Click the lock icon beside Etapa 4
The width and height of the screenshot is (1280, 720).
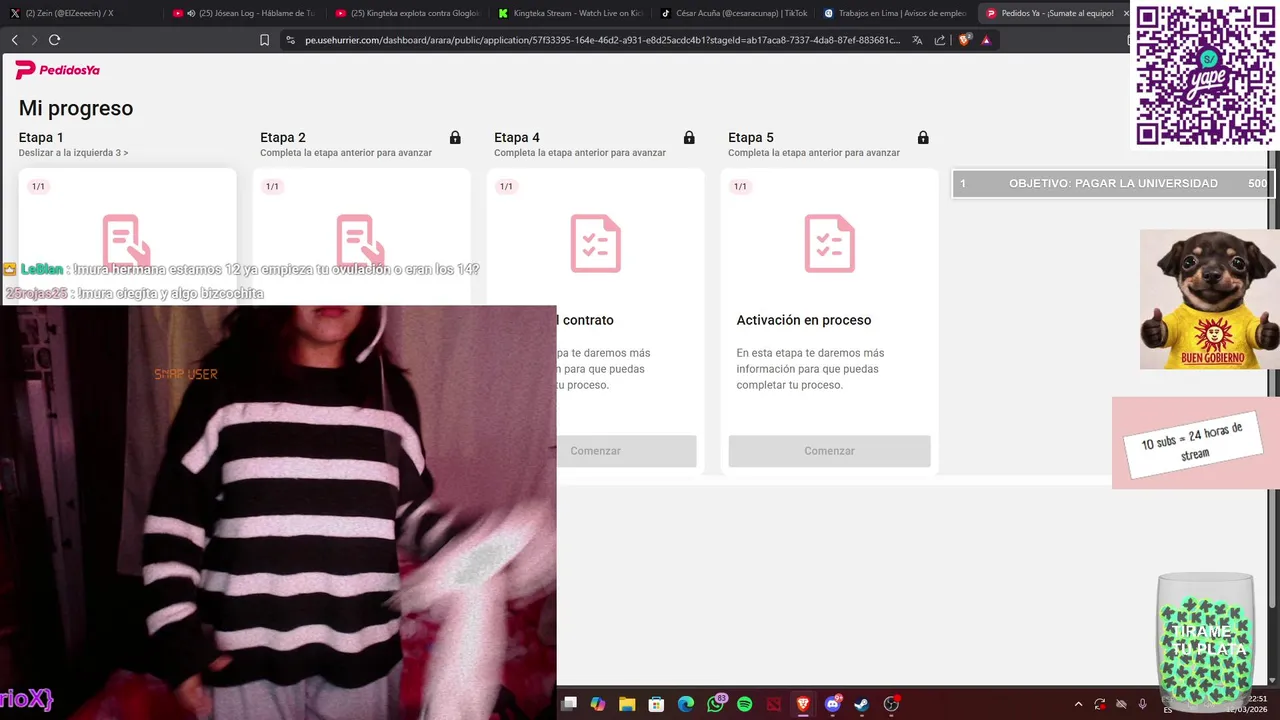pos(689,138)
